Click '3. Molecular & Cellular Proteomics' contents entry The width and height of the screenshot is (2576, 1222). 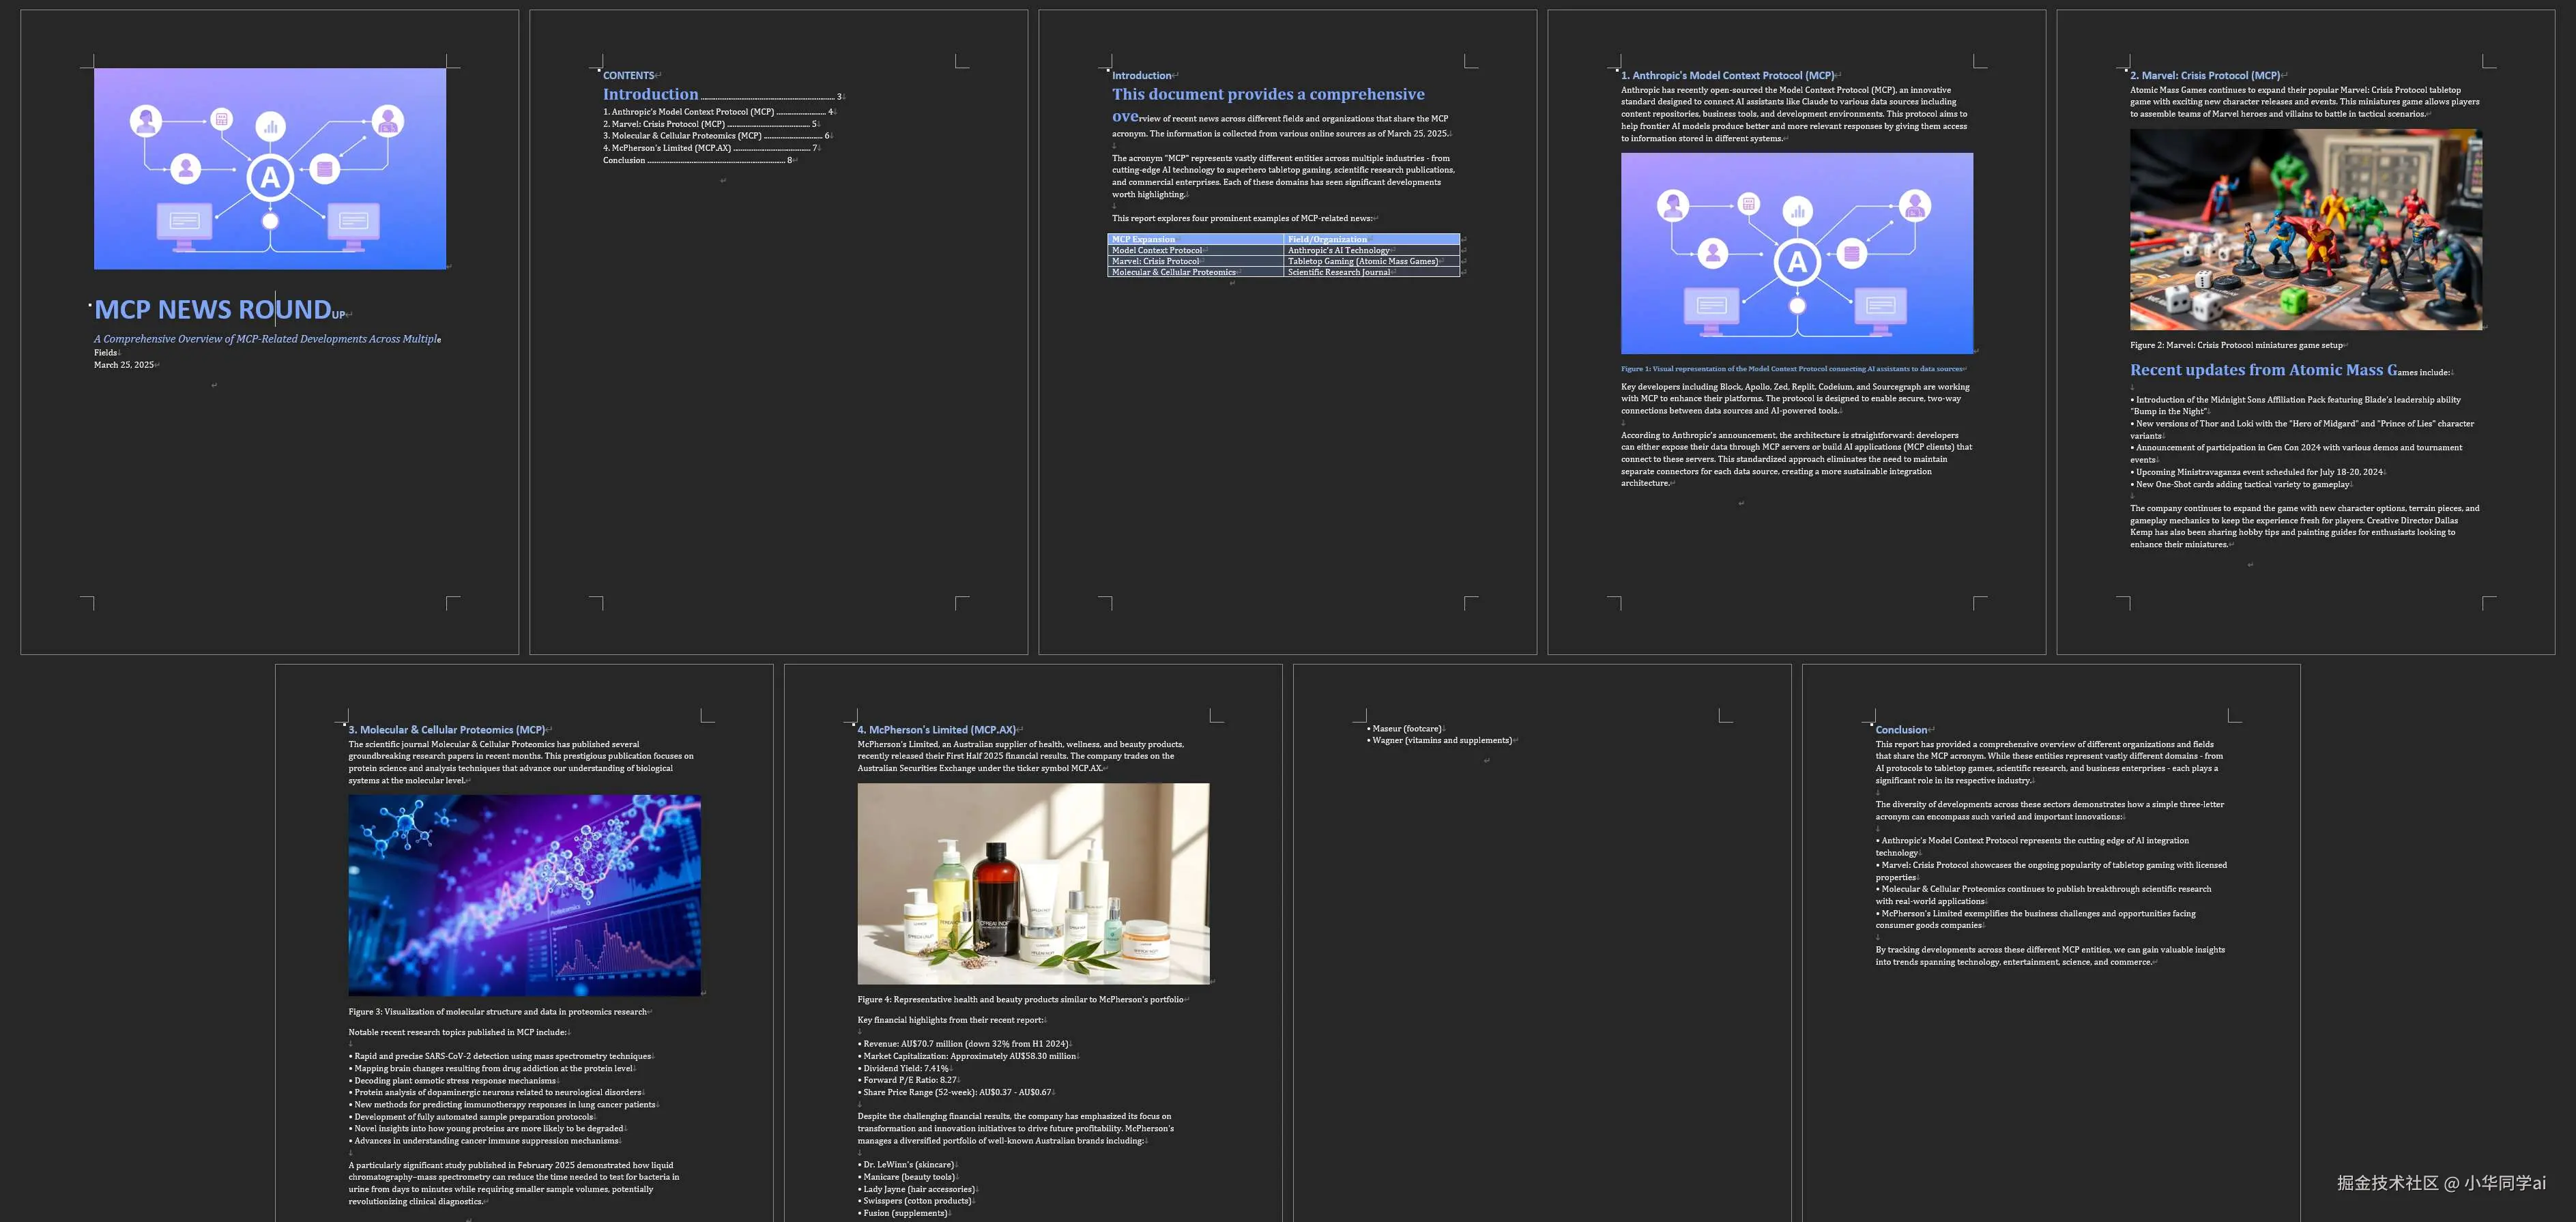click(682, 136)
